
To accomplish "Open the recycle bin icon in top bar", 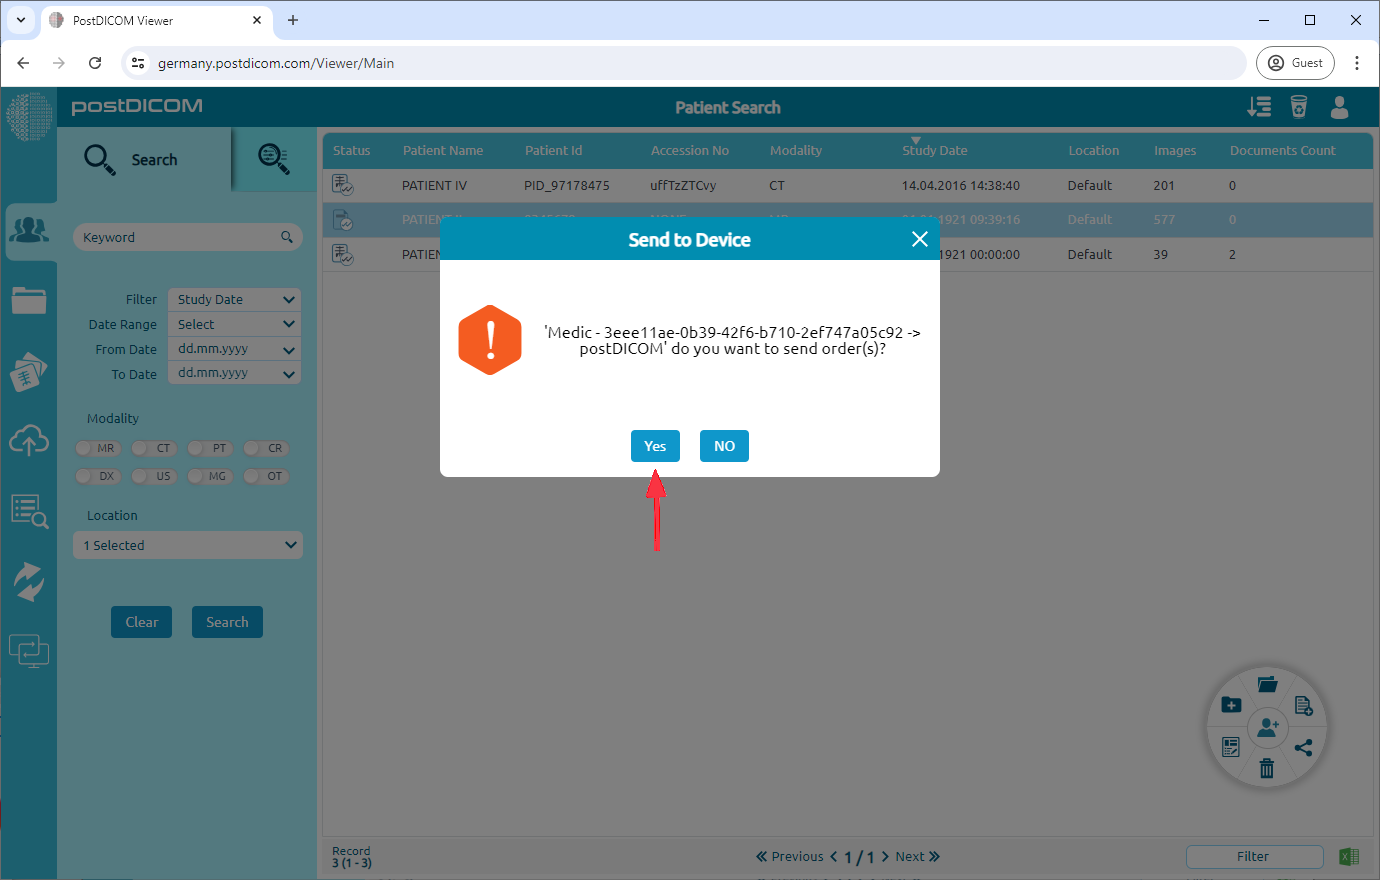I will [1297, 107].
